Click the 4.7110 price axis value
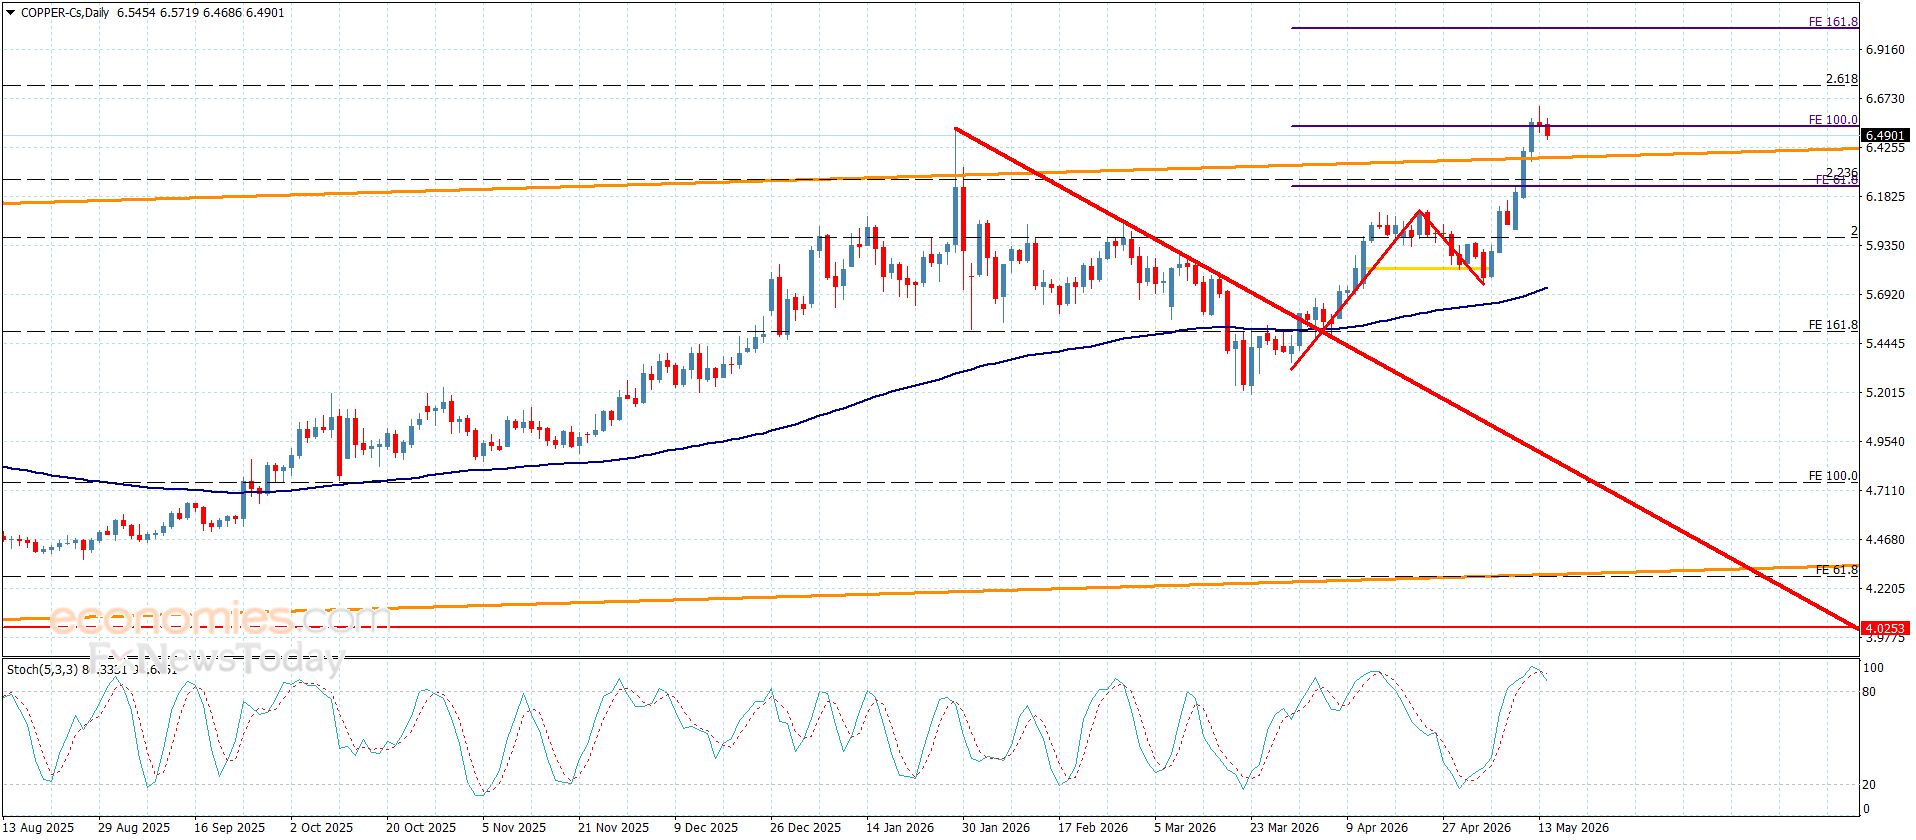This screenshot has width=1916, height=840. click(1885, 491)
